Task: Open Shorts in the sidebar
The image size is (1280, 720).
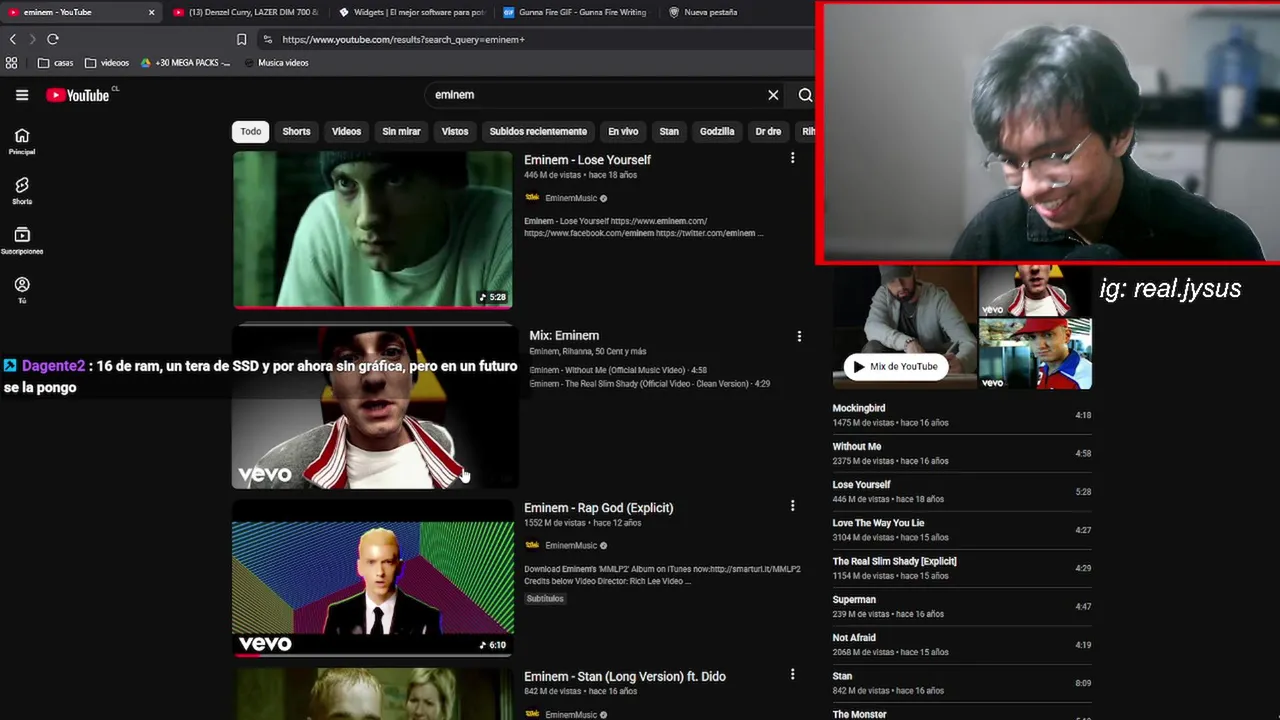Action: tap(22, 191)
